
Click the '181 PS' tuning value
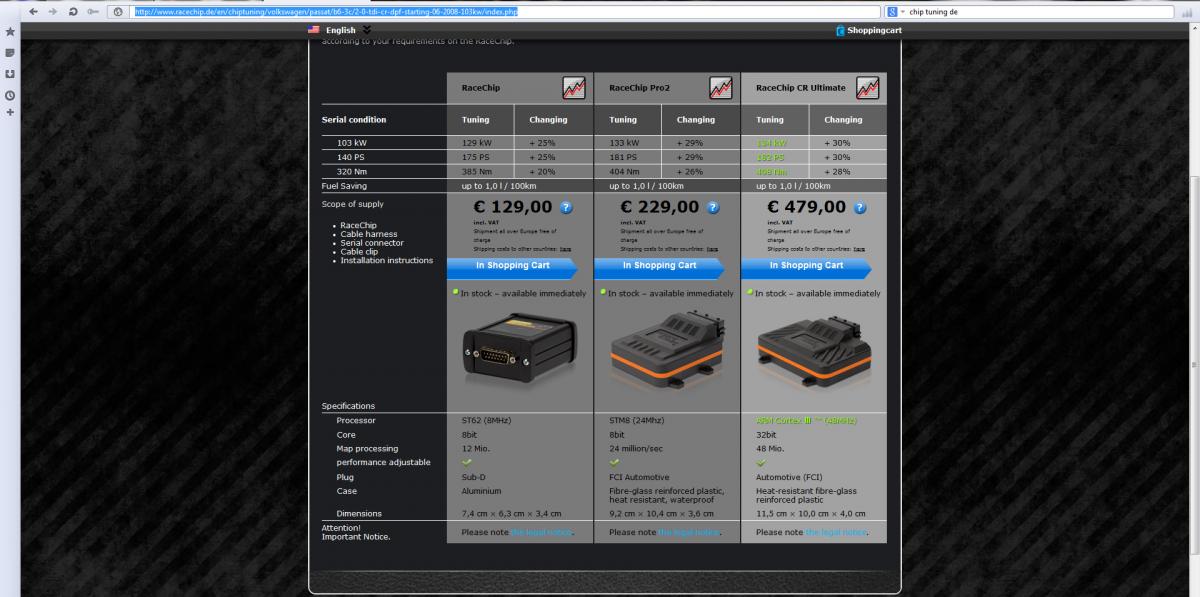pyautogui.click(x=623, y=157)
